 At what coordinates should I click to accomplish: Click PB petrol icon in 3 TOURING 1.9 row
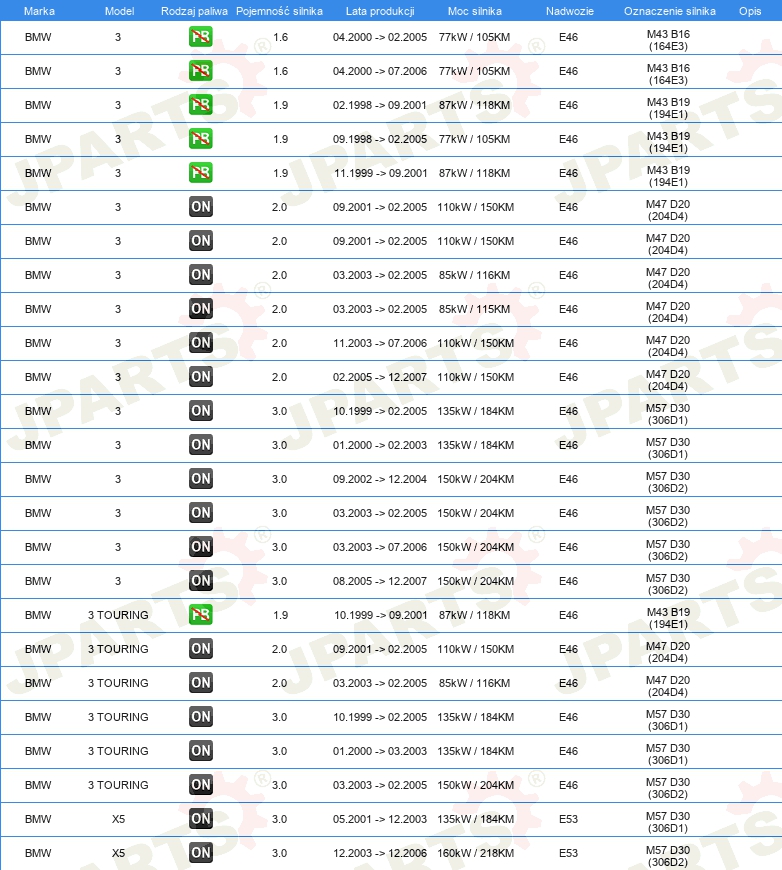point(200,615)
